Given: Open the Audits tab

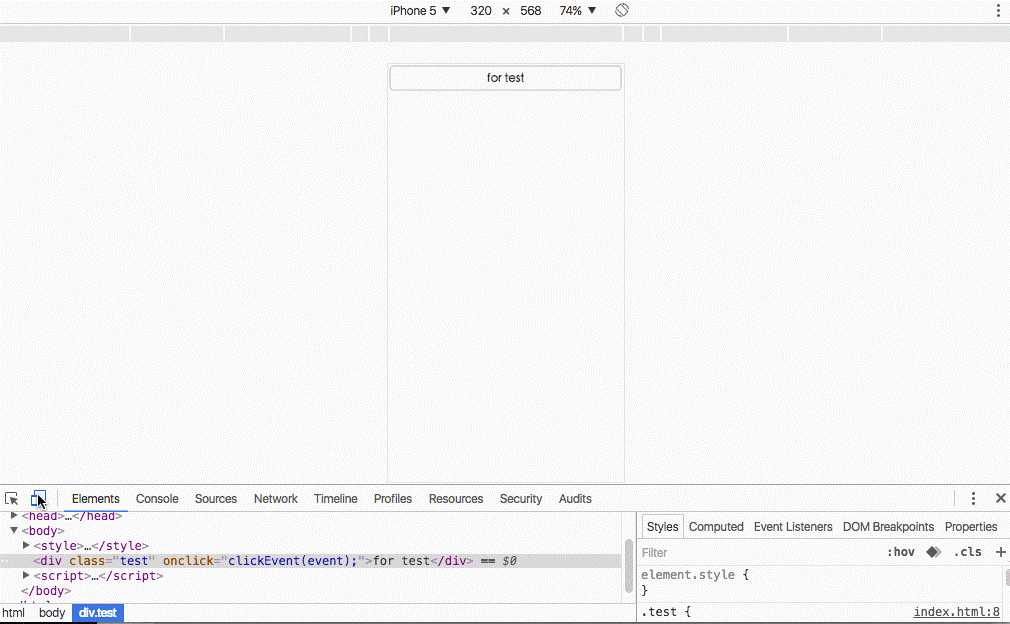Looking at the screenshot, I should coord(575,498).
